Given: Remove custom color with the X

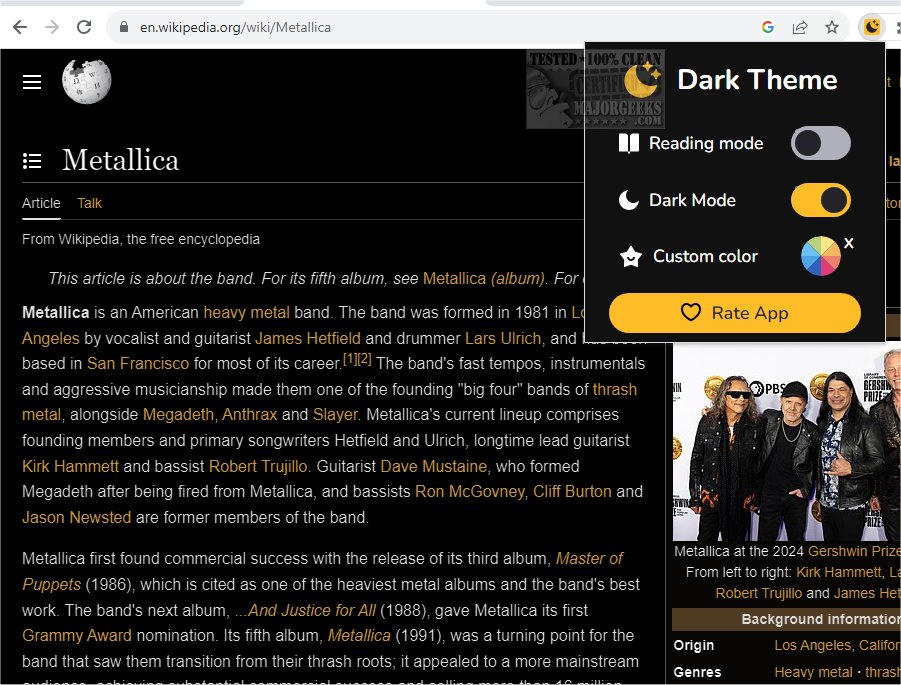Looking at the screenshot, I should click(x=849, y=243).
